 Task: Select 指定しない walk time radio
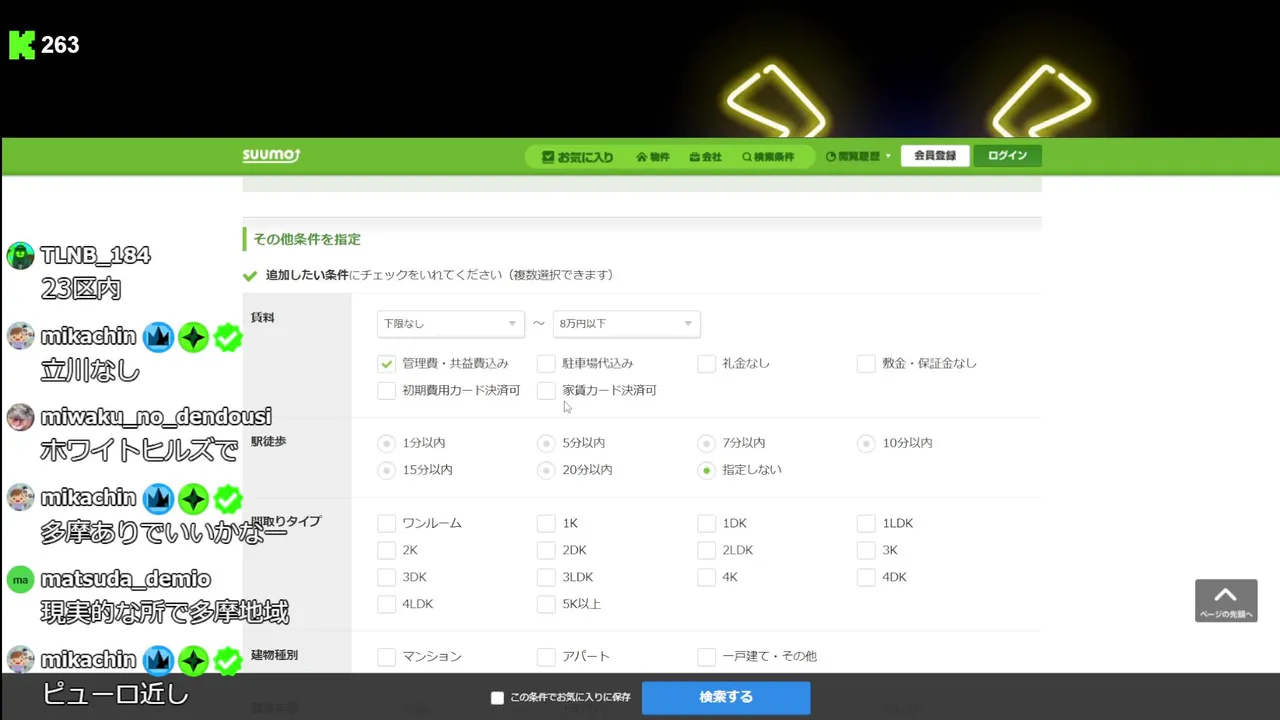(706, 470)
